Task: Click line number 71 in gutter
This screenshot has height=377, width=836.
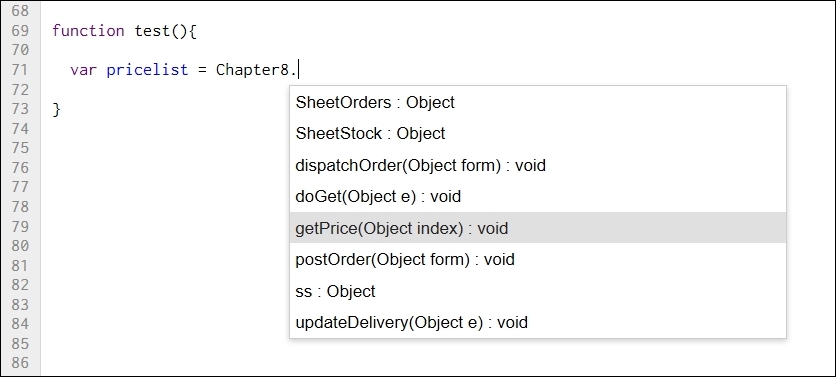Action: pos(20,70)
